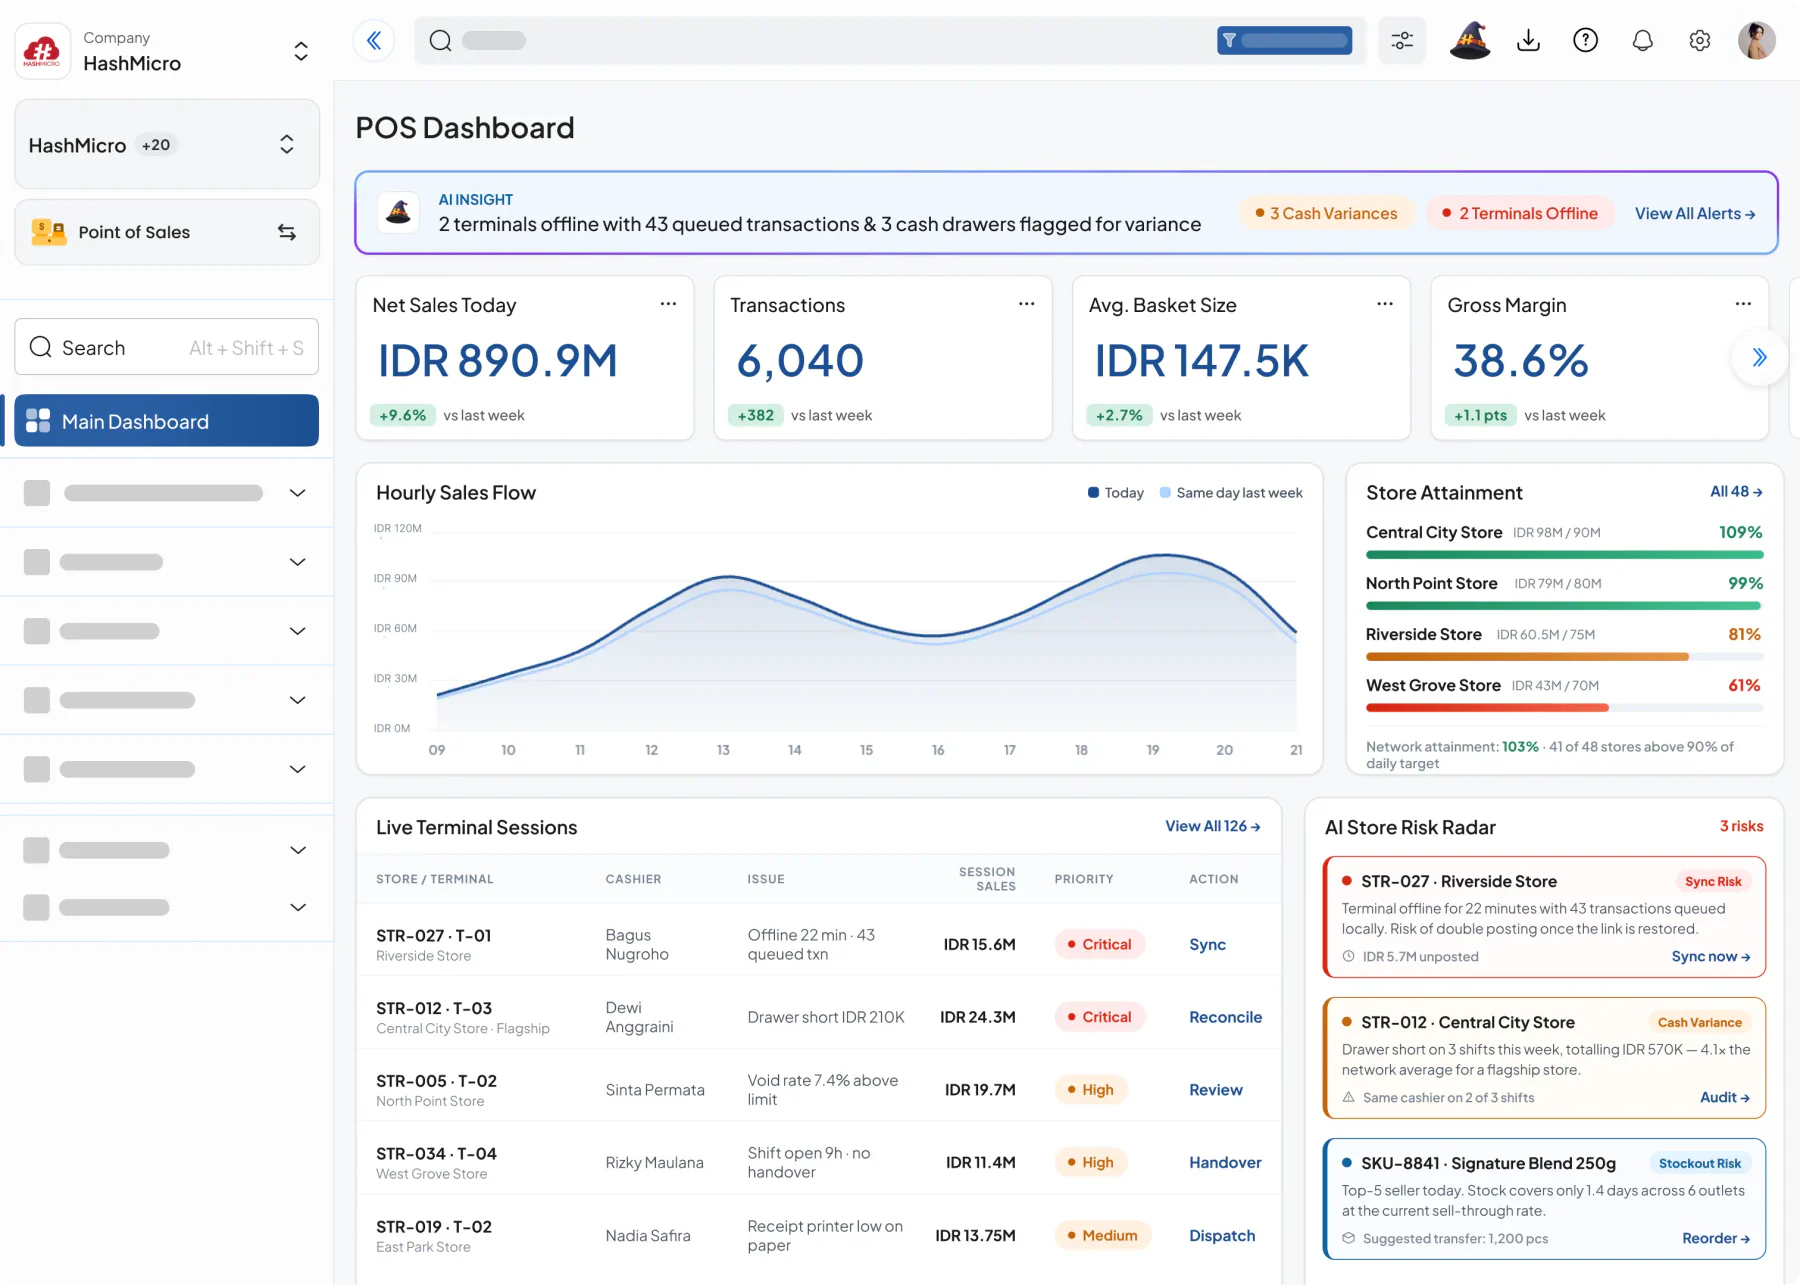
Task: Open notifications bell icon
Action: pos(1642,41)
